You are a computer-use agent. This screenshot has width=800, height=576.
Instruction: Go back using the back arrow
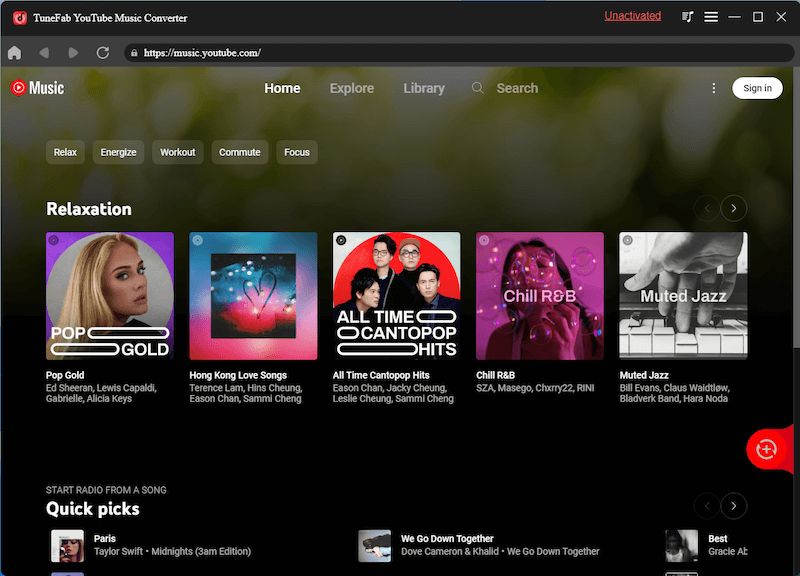click(44, 52)
